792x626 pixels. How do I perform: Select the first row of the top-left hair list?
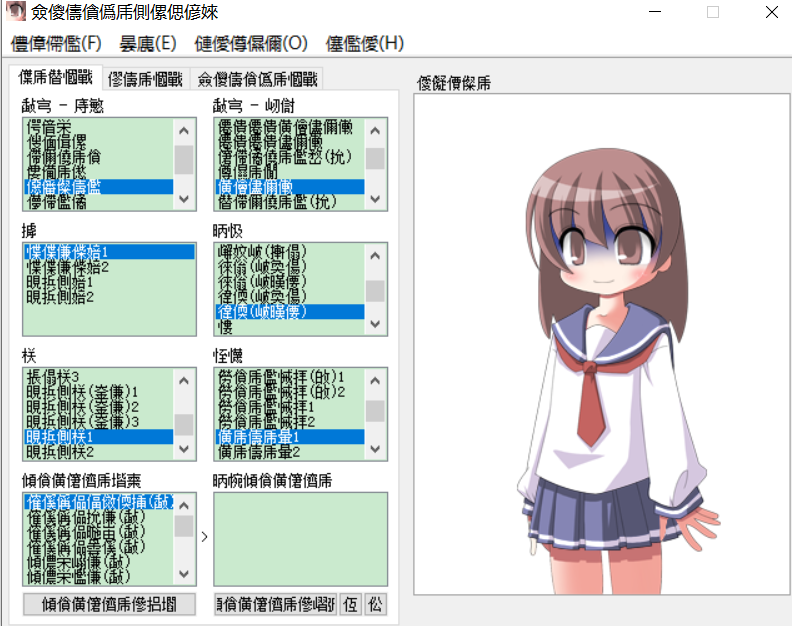click(98, 127)
